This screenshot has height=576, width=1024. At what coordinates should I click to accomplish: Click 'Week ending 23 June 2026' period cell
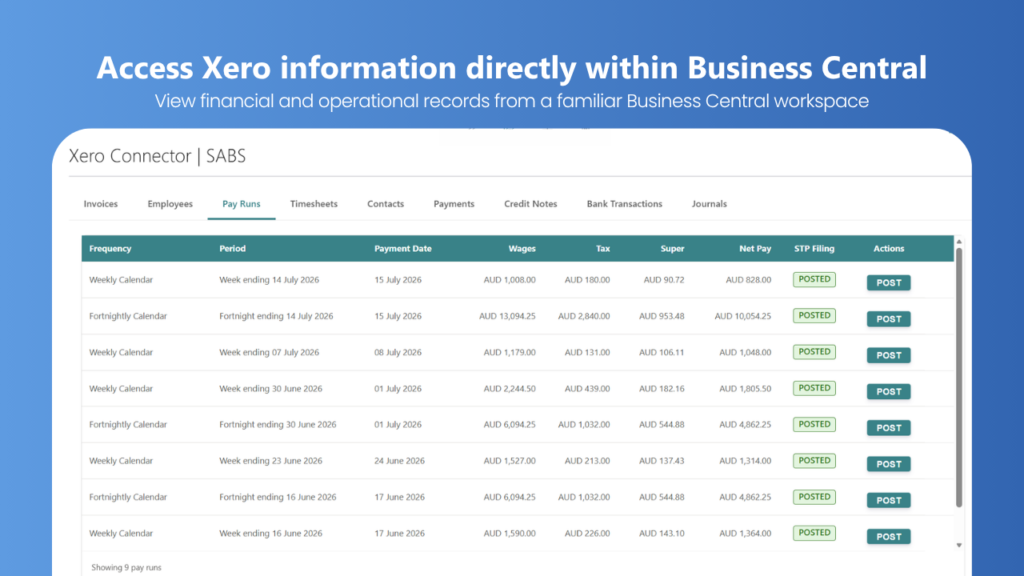(x=270, y=460)
